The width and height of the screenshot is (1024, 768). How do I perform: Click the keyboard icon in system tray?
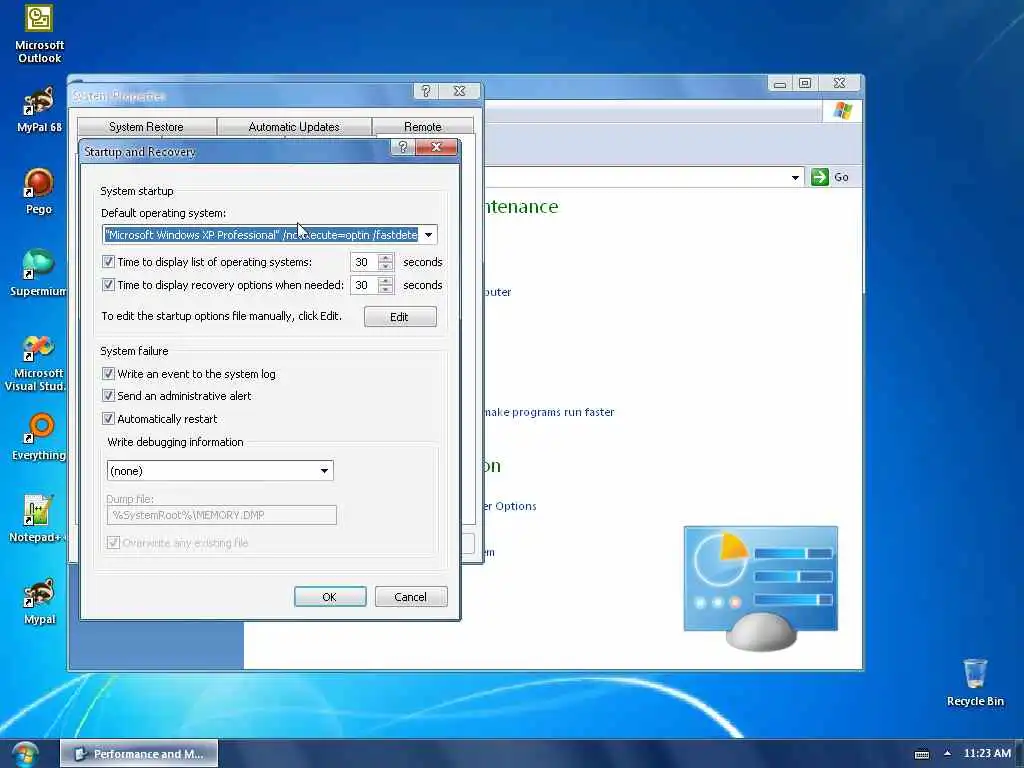(x=921, y=754)
